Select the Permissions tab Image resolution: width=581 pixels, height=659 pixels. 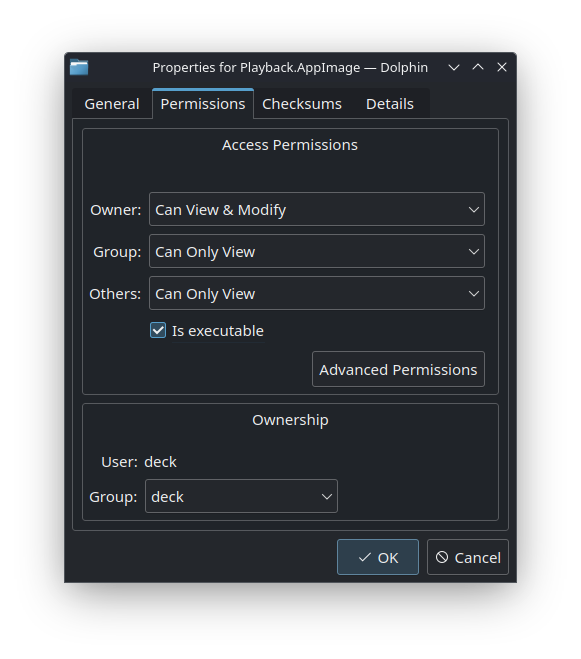point(203,104)
